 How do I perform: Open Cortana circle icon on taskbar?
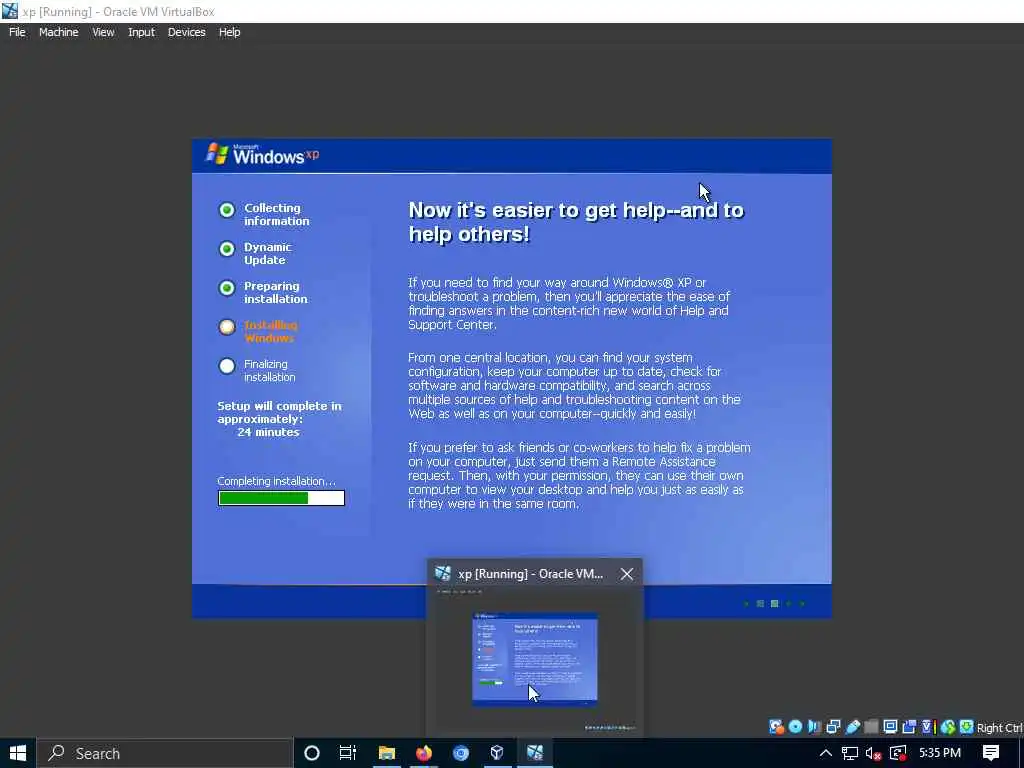point(312,753)
